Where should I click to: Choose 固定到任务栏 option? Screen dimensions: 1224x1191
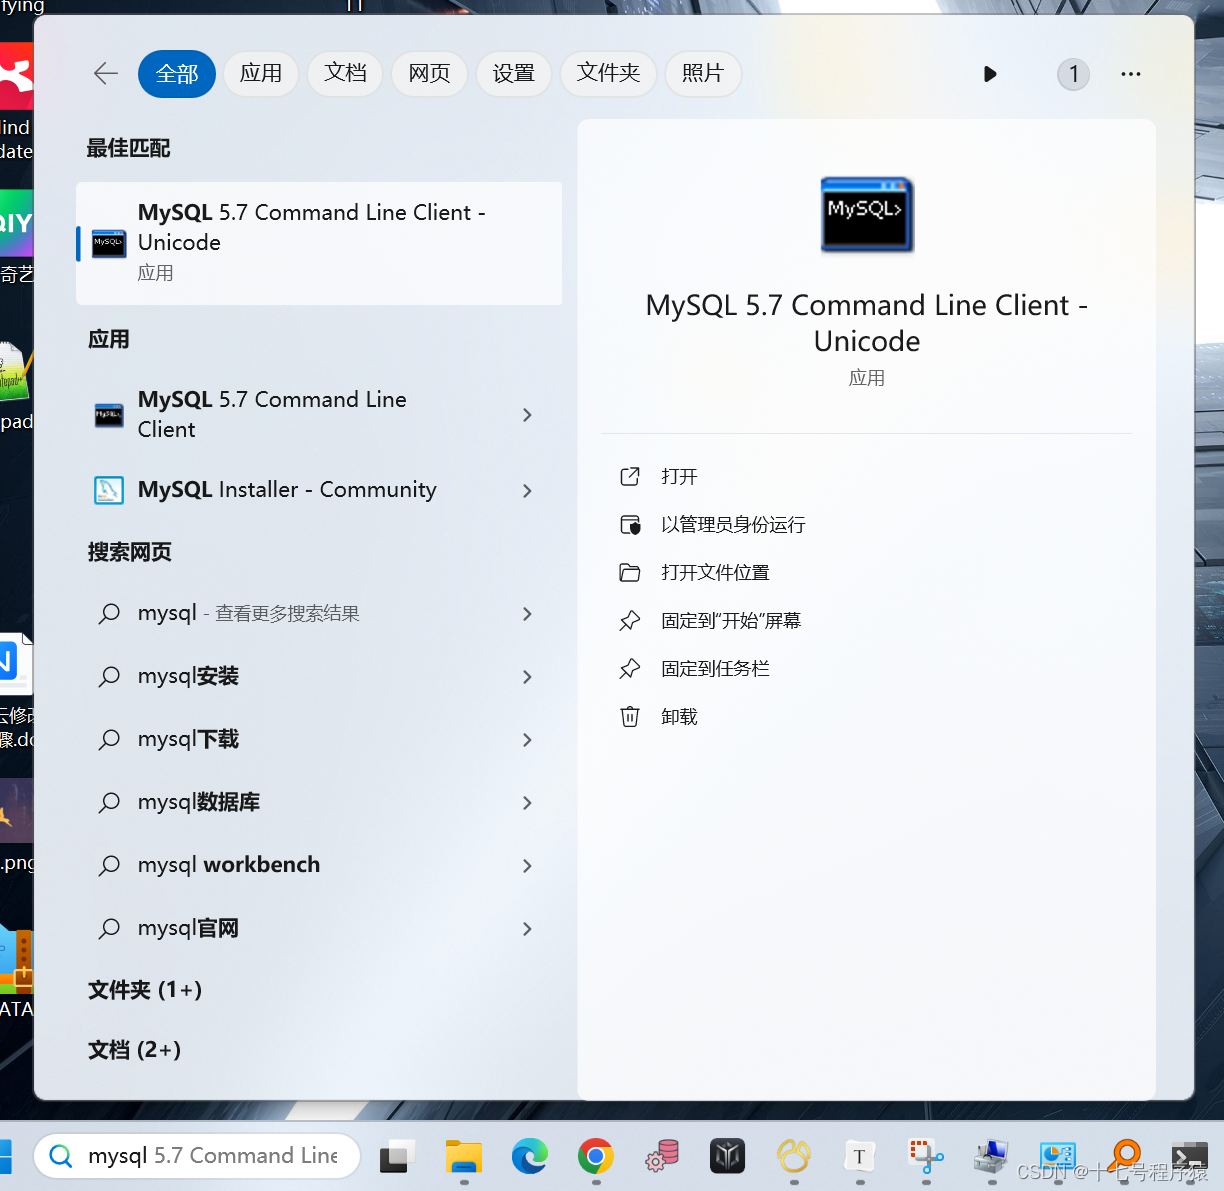click(x=715, y=669)
